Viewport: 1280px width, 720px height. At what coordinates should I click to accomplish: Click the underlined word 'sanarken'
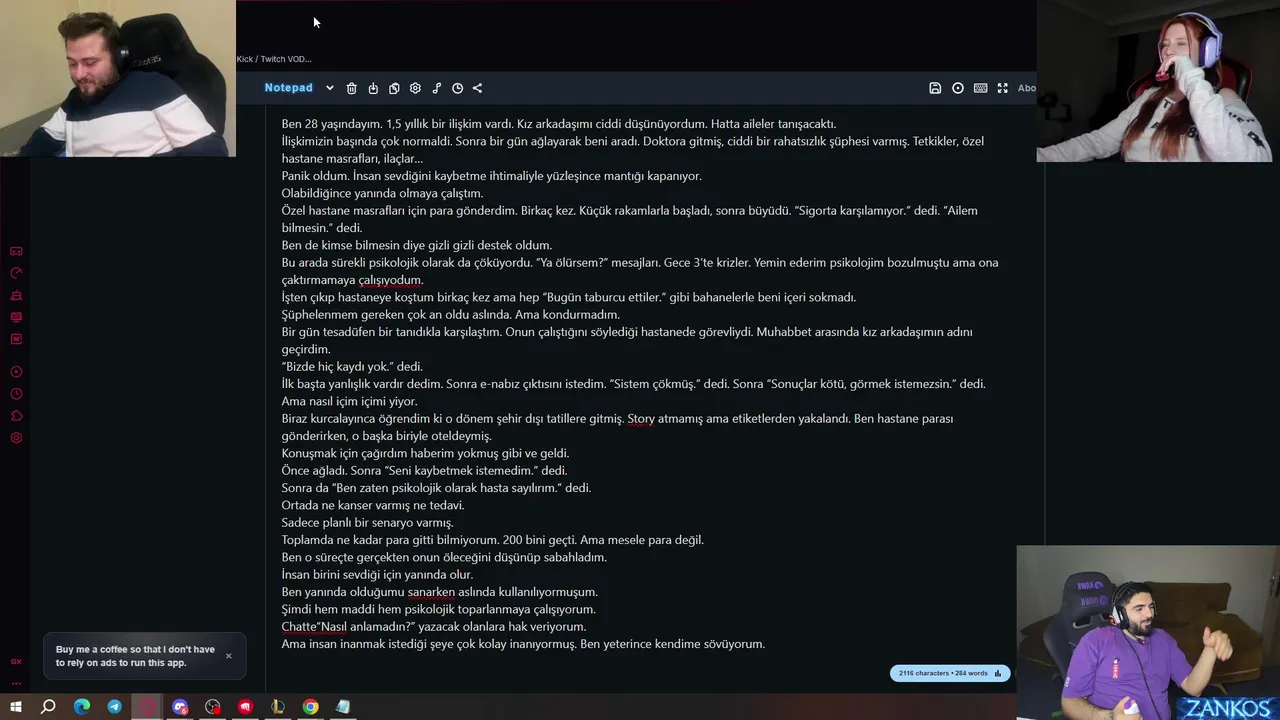pyautogui.click(x=431, y=592)
